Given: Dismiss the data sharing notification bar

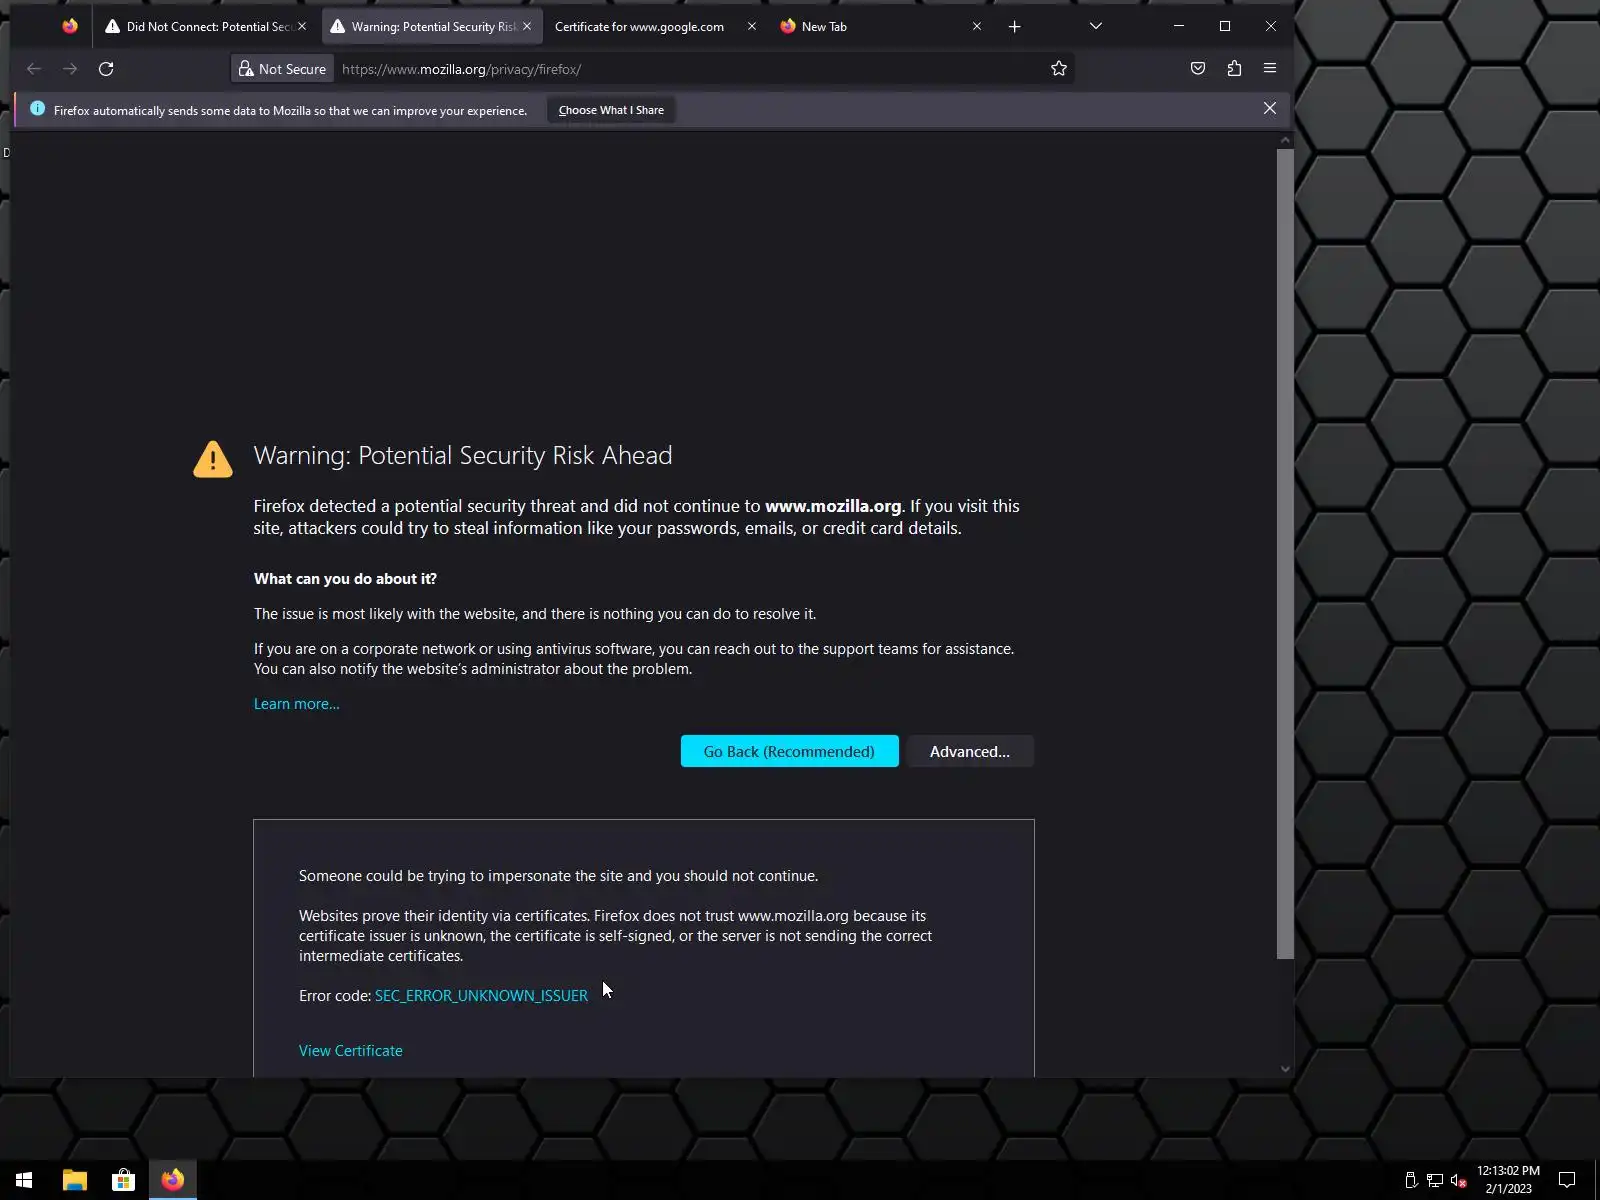Looking at the screenshot, I should click(x=1270, y=108).
